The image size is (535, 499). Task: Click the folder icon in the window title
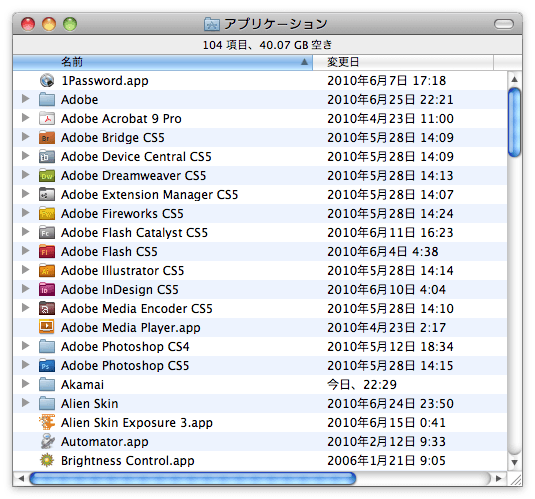tap(212, 24)
